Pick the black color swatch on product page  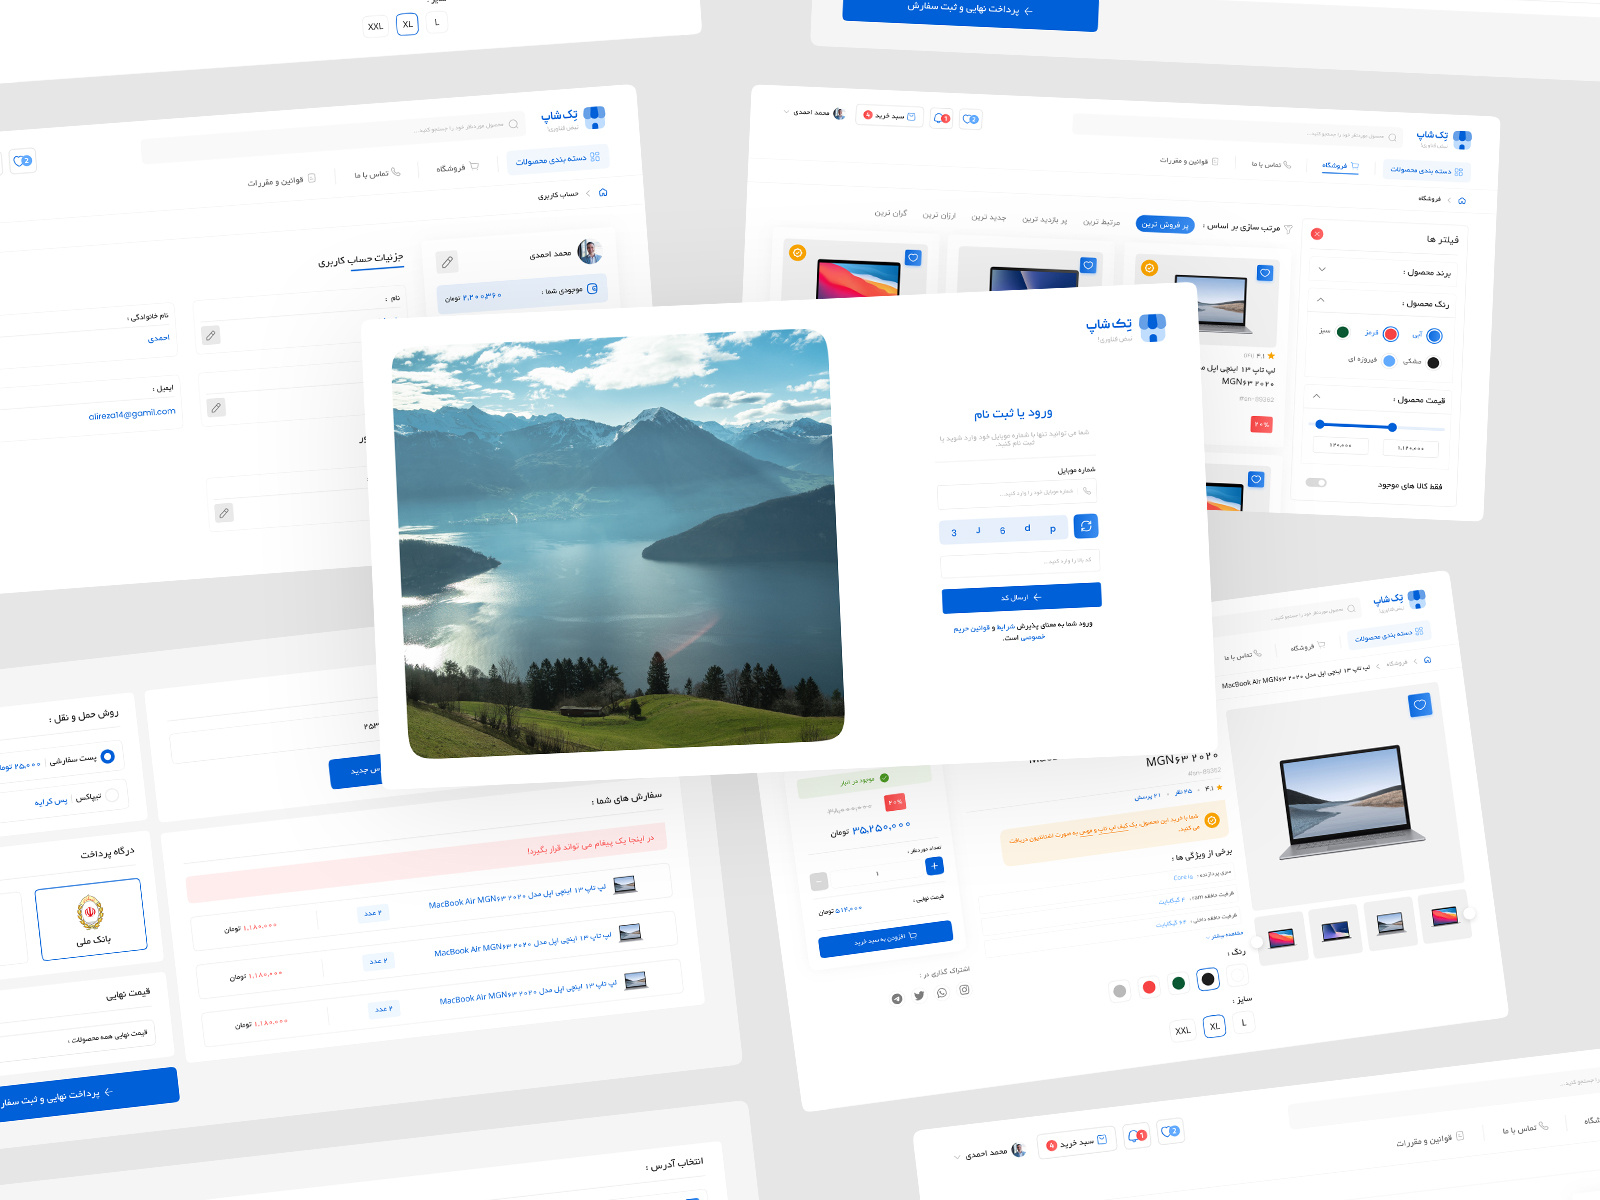(1208, 979)
